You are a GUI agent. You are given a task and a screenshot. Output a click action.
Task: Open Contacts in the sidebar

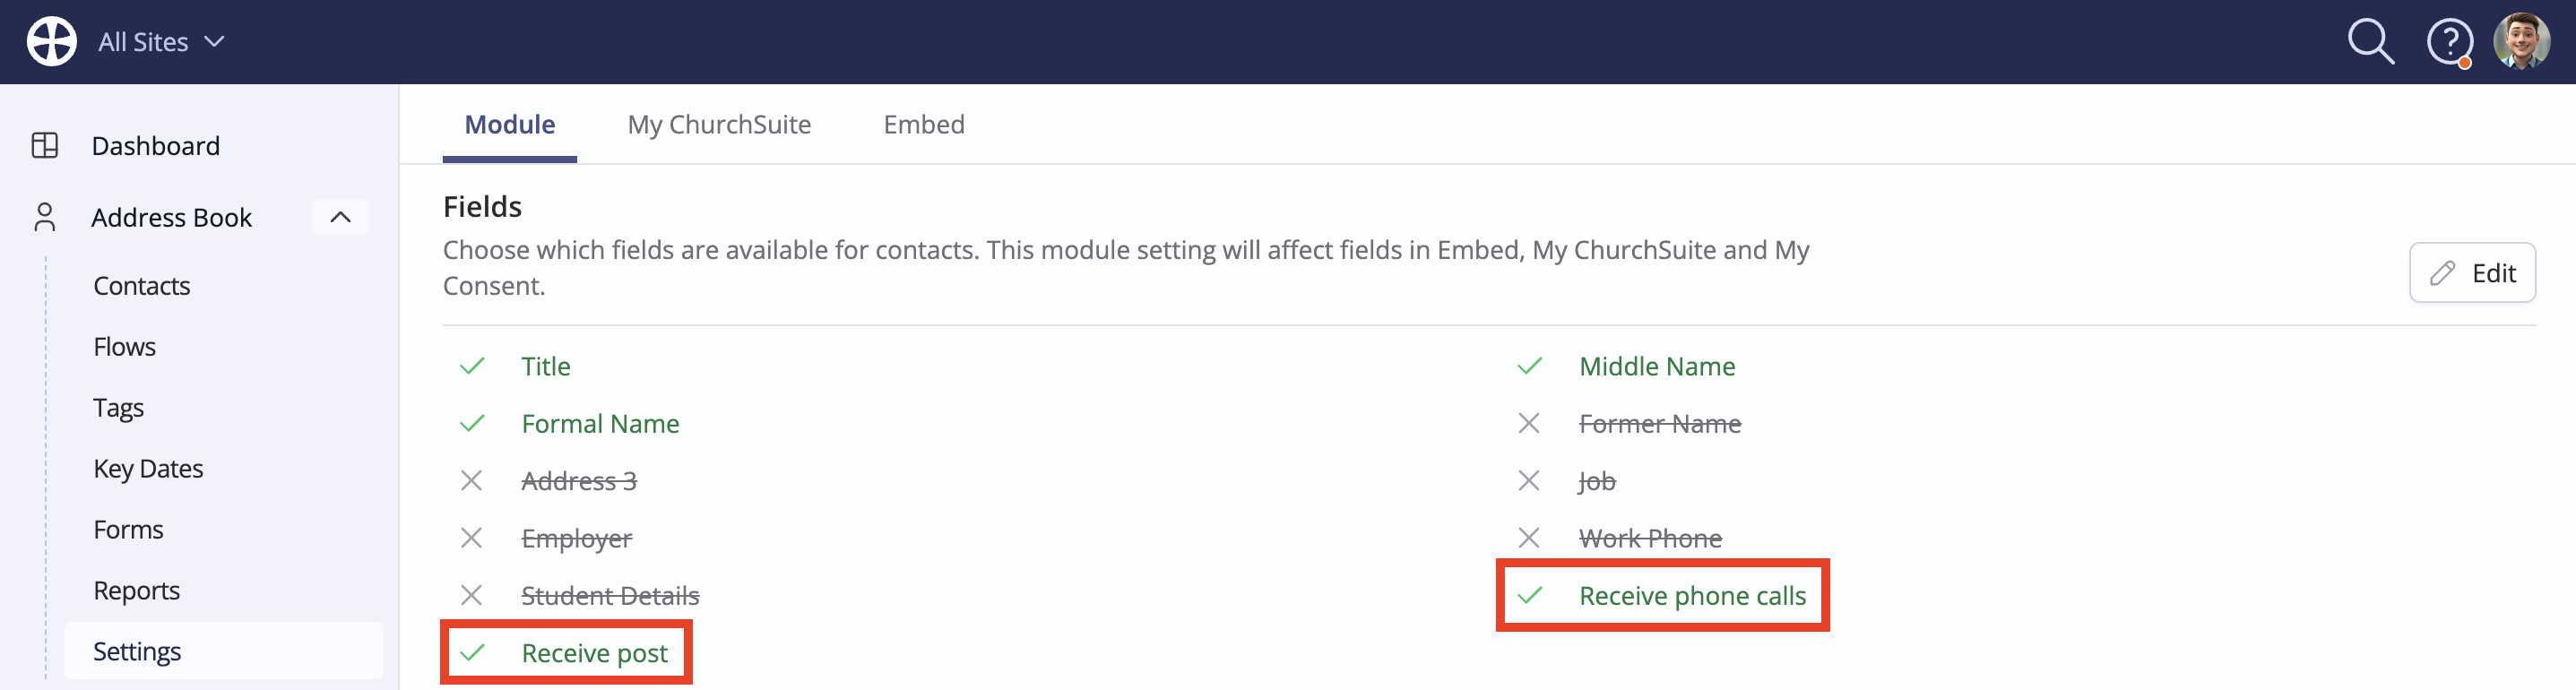(142, 286)
